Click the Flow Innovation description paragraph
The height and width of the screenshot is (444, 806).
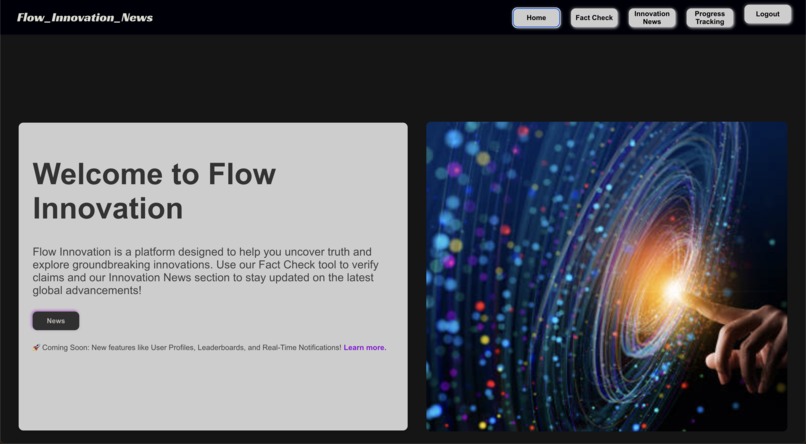click(206, 271)
